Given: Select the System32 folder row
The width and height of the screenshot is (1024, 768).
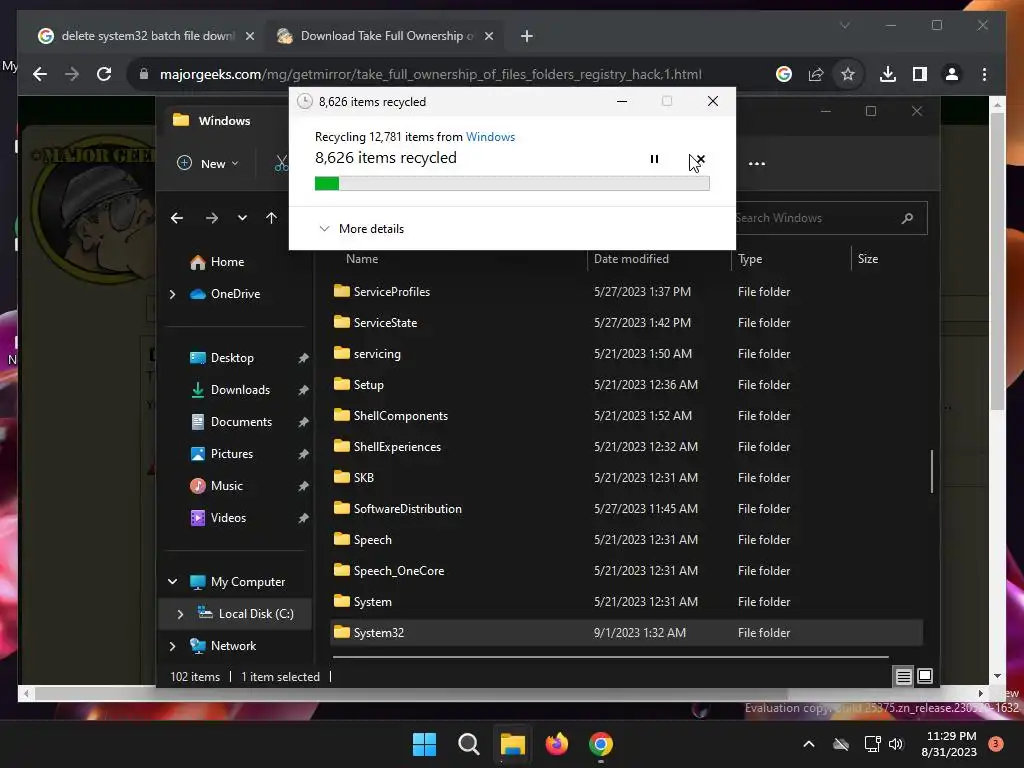Looking at the screenshot, I should click(626, 632).
